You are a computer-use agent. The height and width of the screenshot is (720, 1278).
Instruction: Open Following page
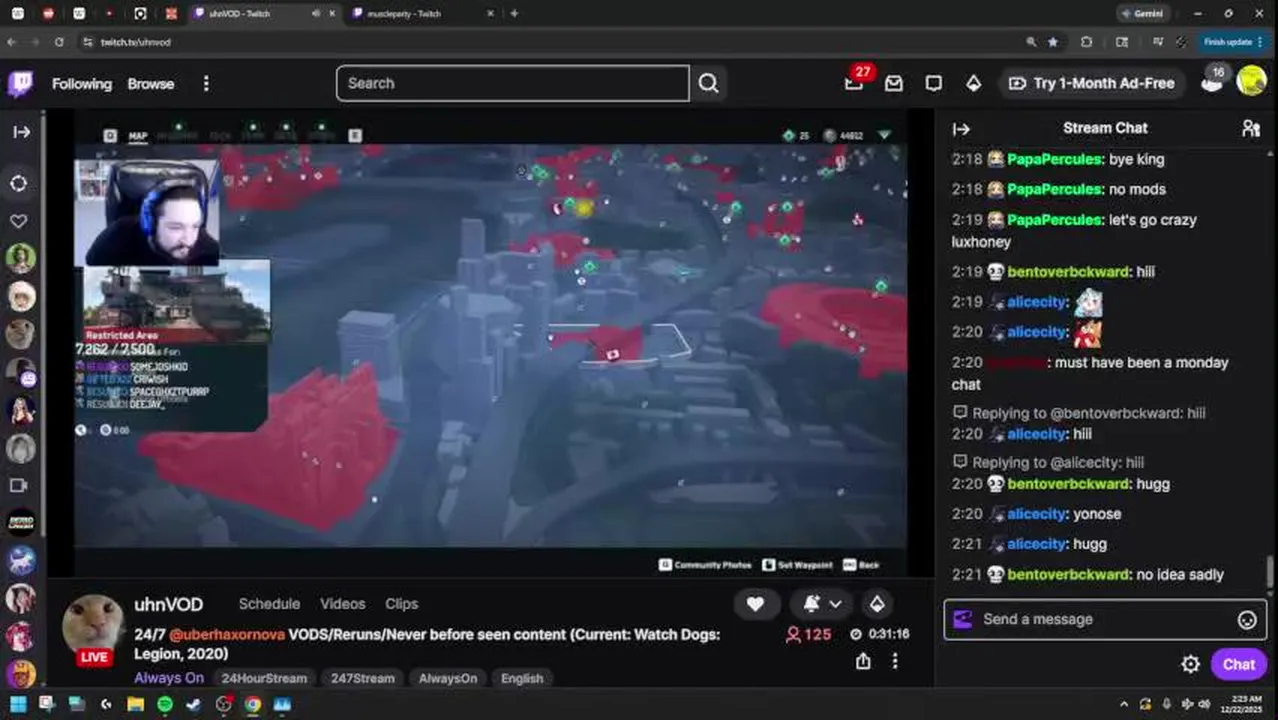coord(82,84)
